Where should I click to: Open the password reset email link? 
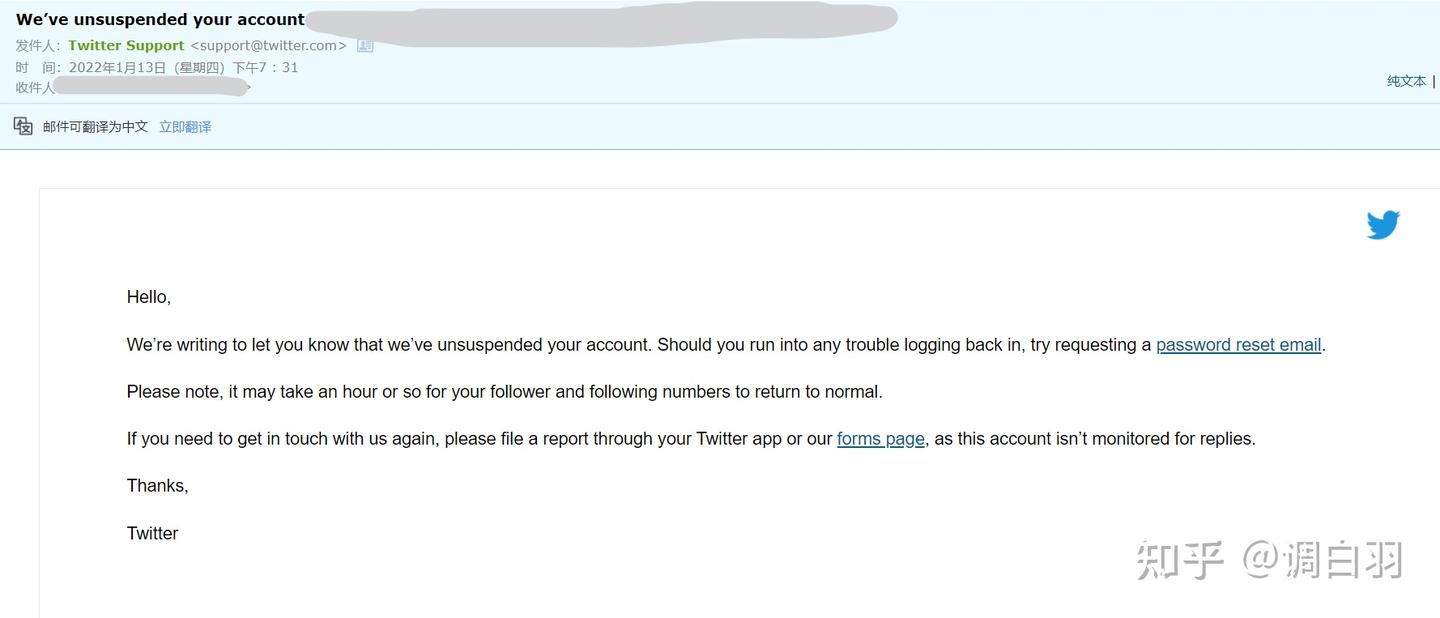(1238, 345)
